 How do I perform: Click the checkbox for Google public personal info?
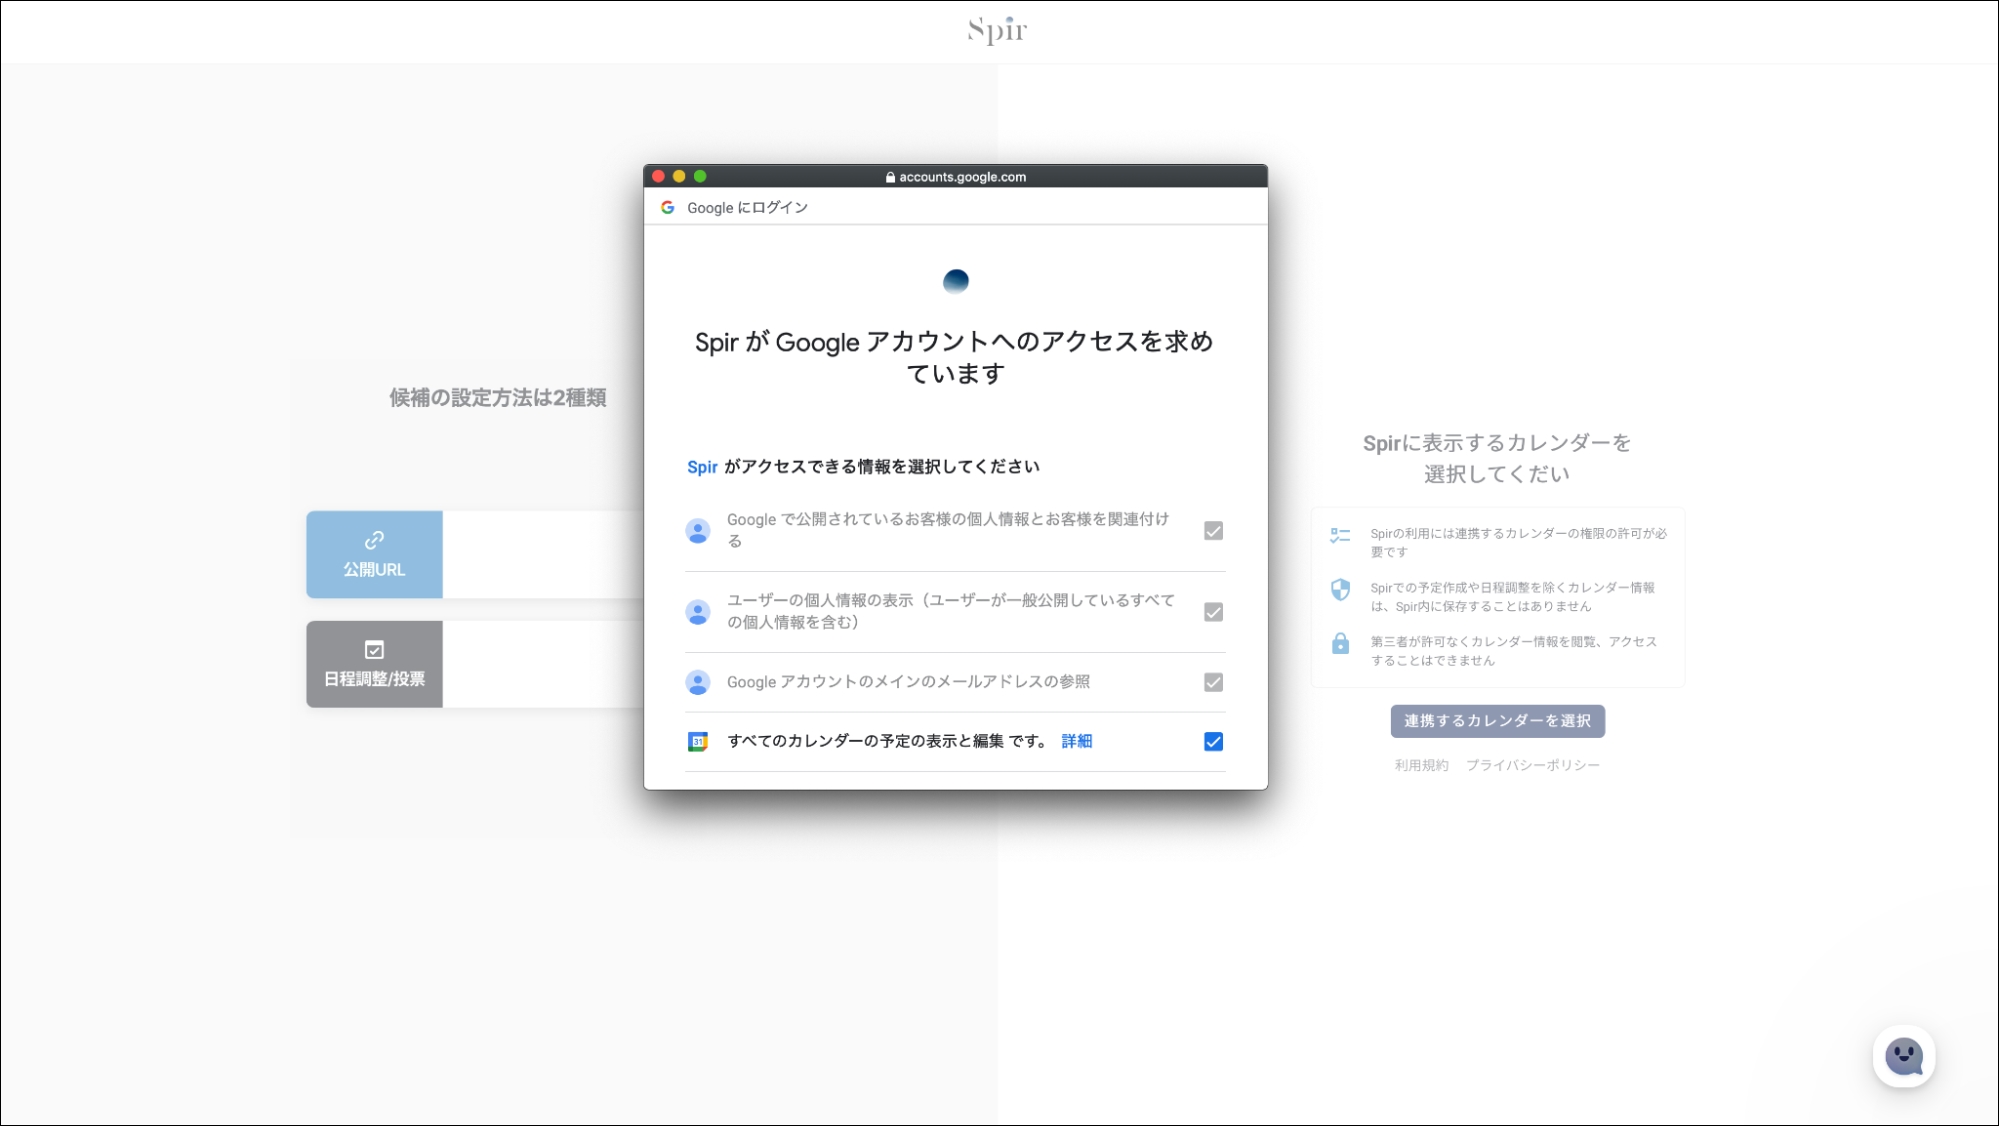tap(1212, 531)
